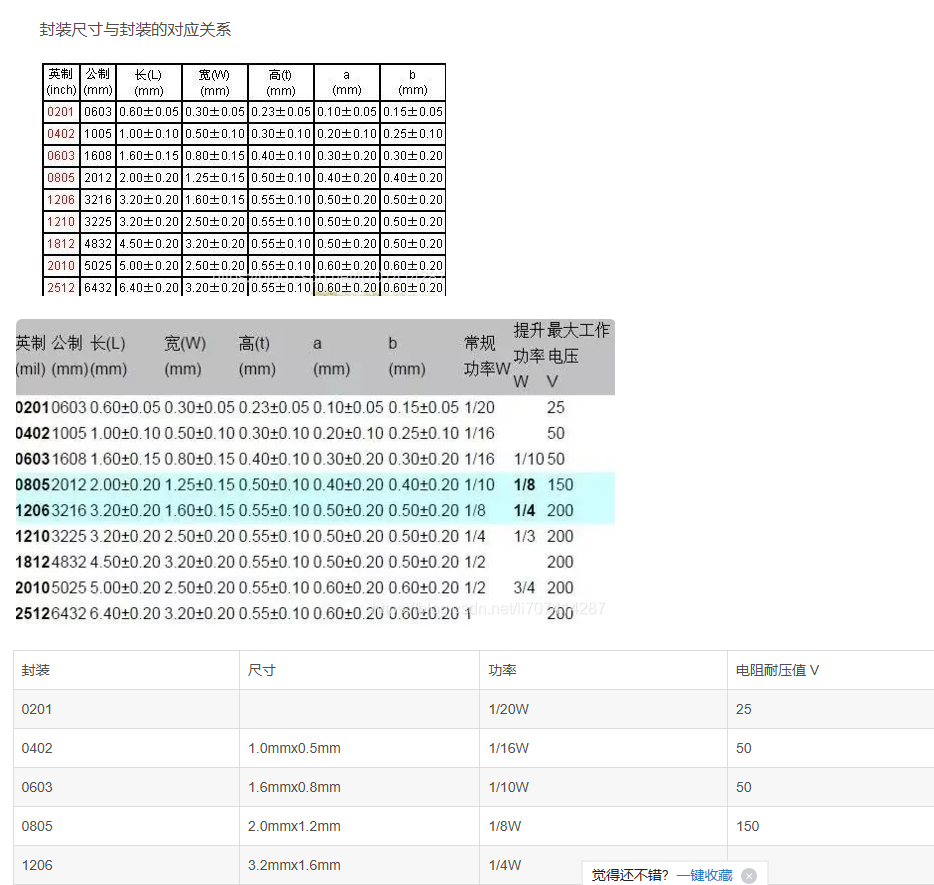The width and height of the screenshot is (934, 885).
Task: Click the 尺寸 column header
Action: (x=262, y=670)
